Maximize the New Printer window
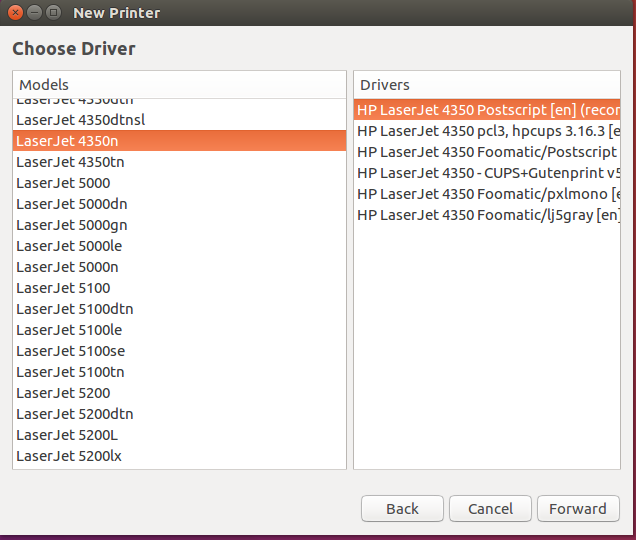Viewport: 636px width, 540px height. (53, 13)
